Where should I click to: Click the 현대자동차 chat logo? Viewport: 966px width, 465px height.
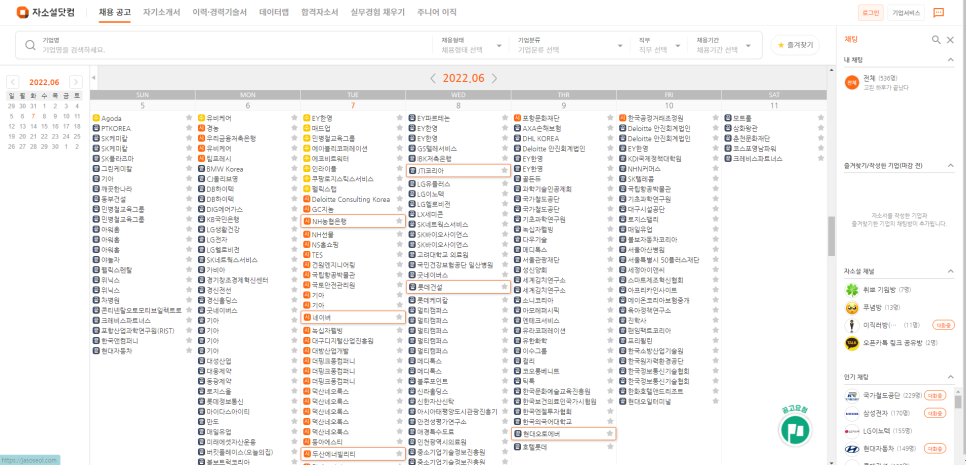tap(852, 449)
